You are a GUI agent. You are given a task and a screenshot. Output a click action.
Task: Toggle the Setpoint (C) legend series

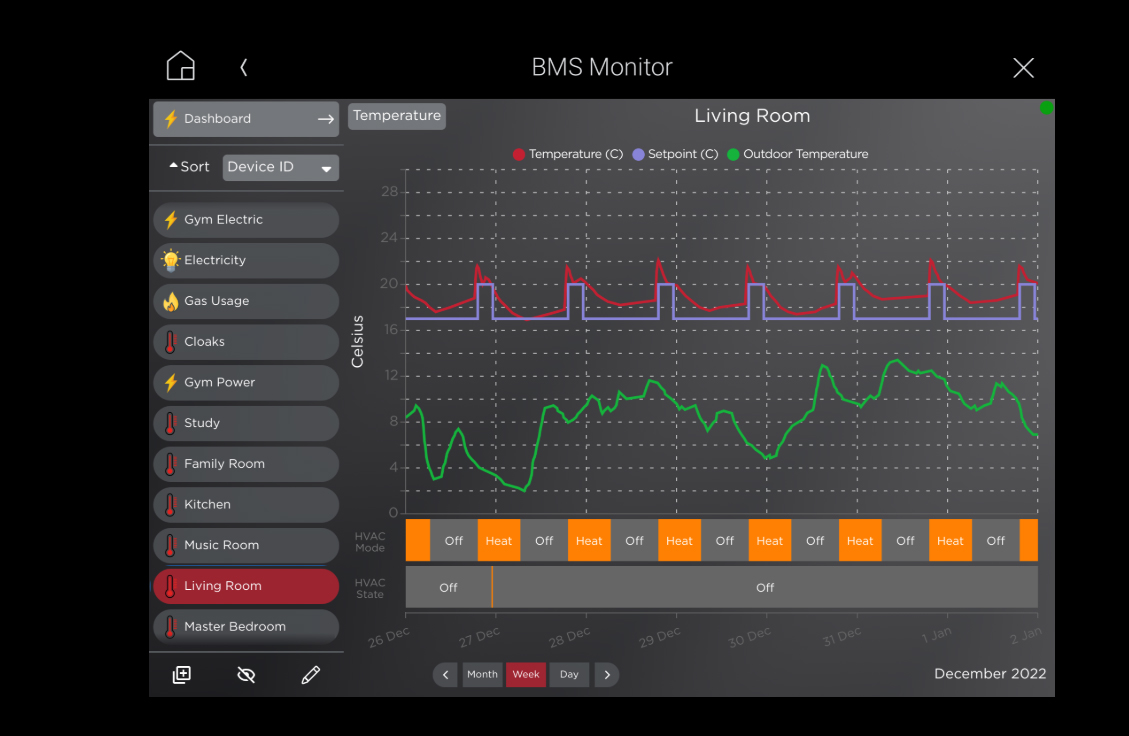pos(675,154)
